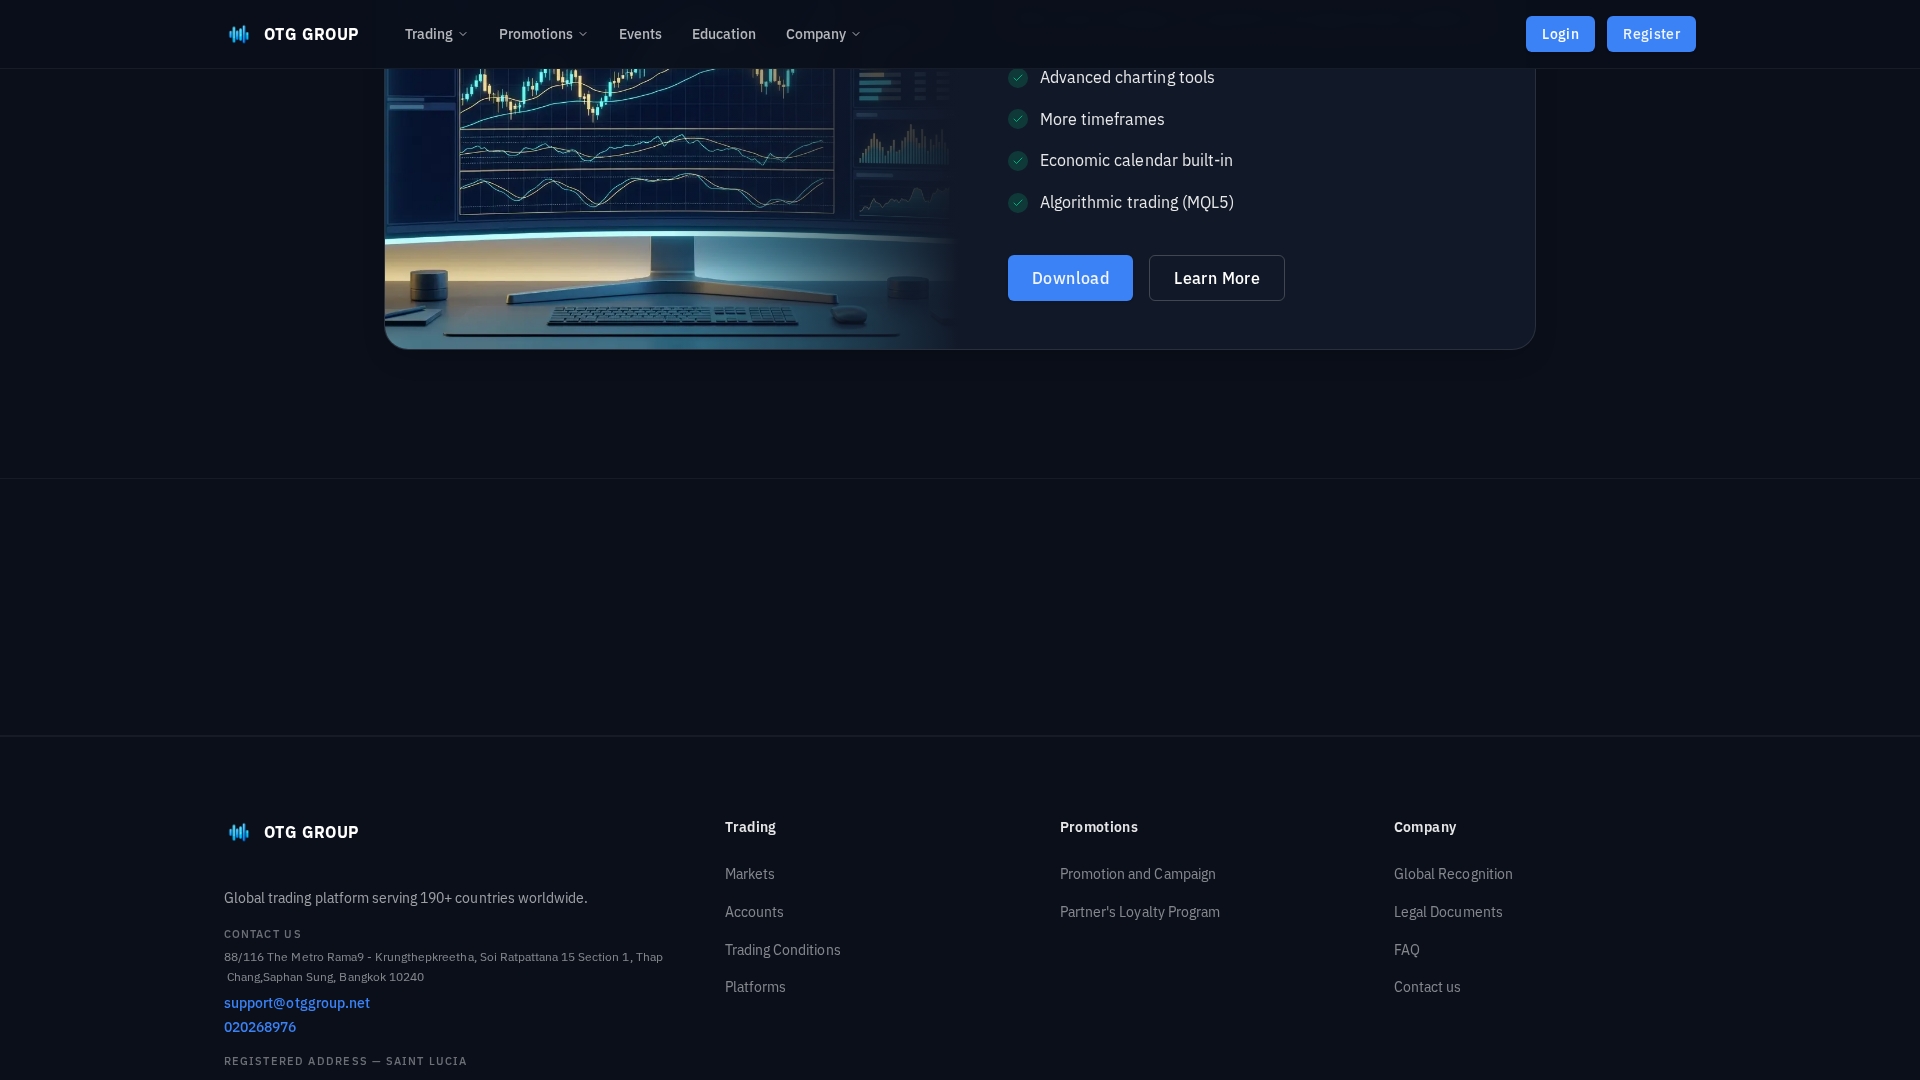The height and width of the screenshot is (1080, 1920).
Task: Click the 'Algorithmic trading (MQL5)' feature text
Action: (x=1137, y=202)
